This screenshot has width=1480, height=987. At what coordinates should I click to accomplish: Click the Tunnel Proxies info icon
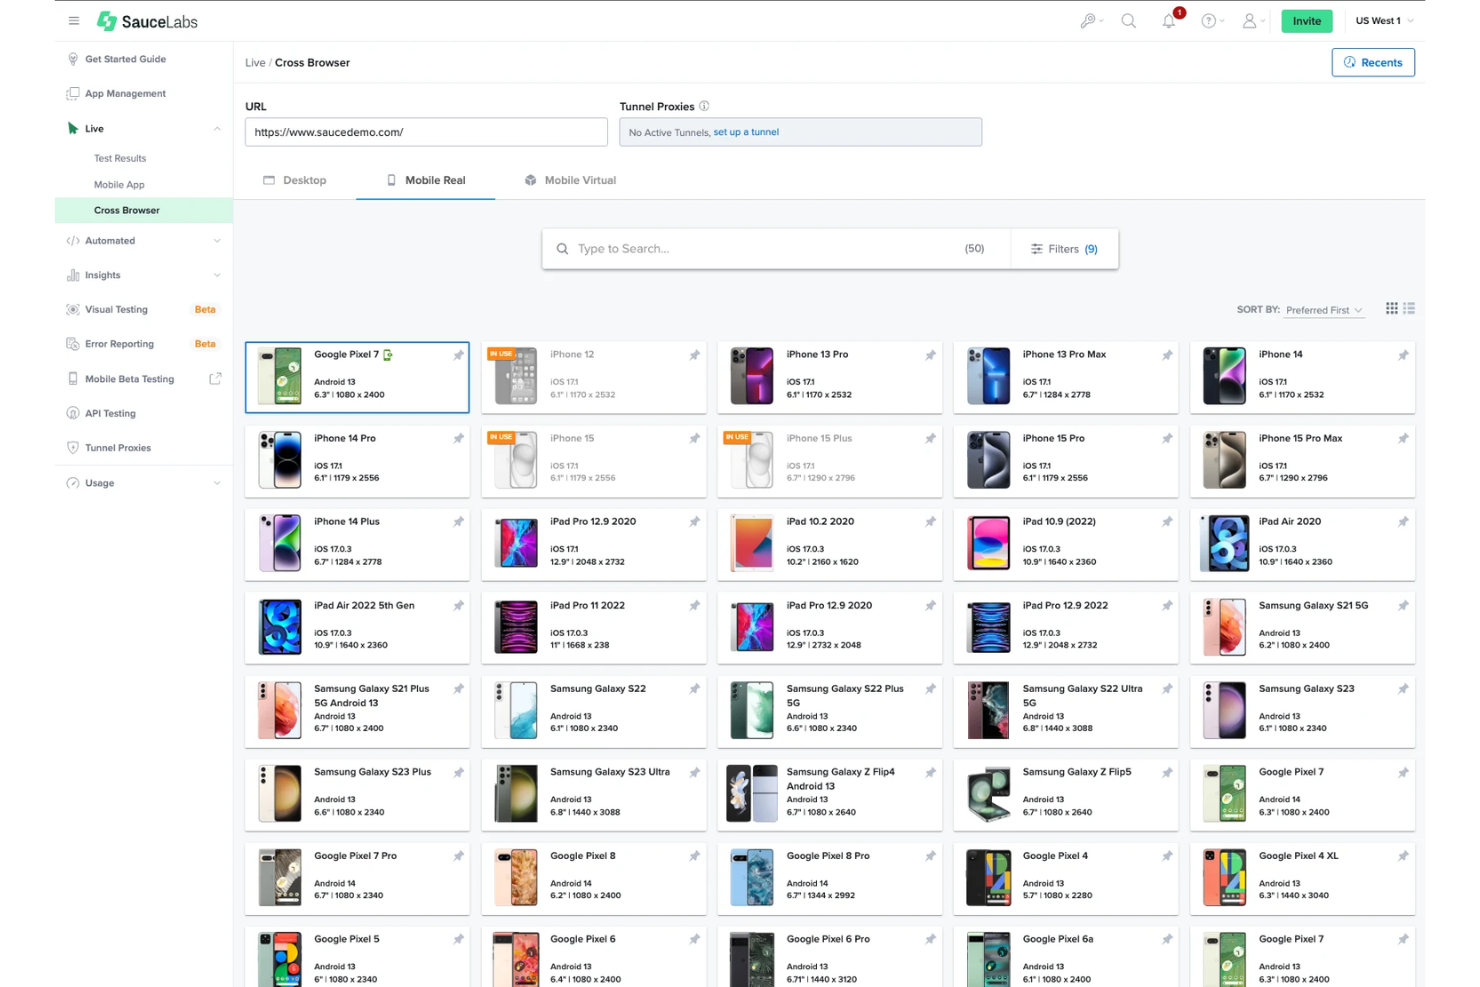[x=704, y=106]
